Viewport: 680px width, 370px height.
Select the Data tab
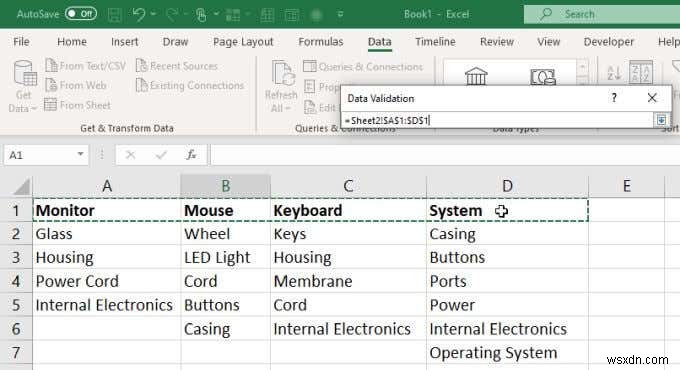tap(379, 42)
